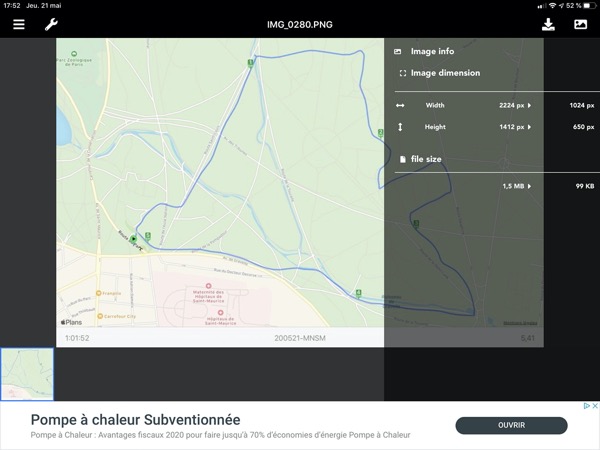This screenshot has height=450, width=600.
Task: Click the vertical height arrow icon
Action: coord(400,127)
